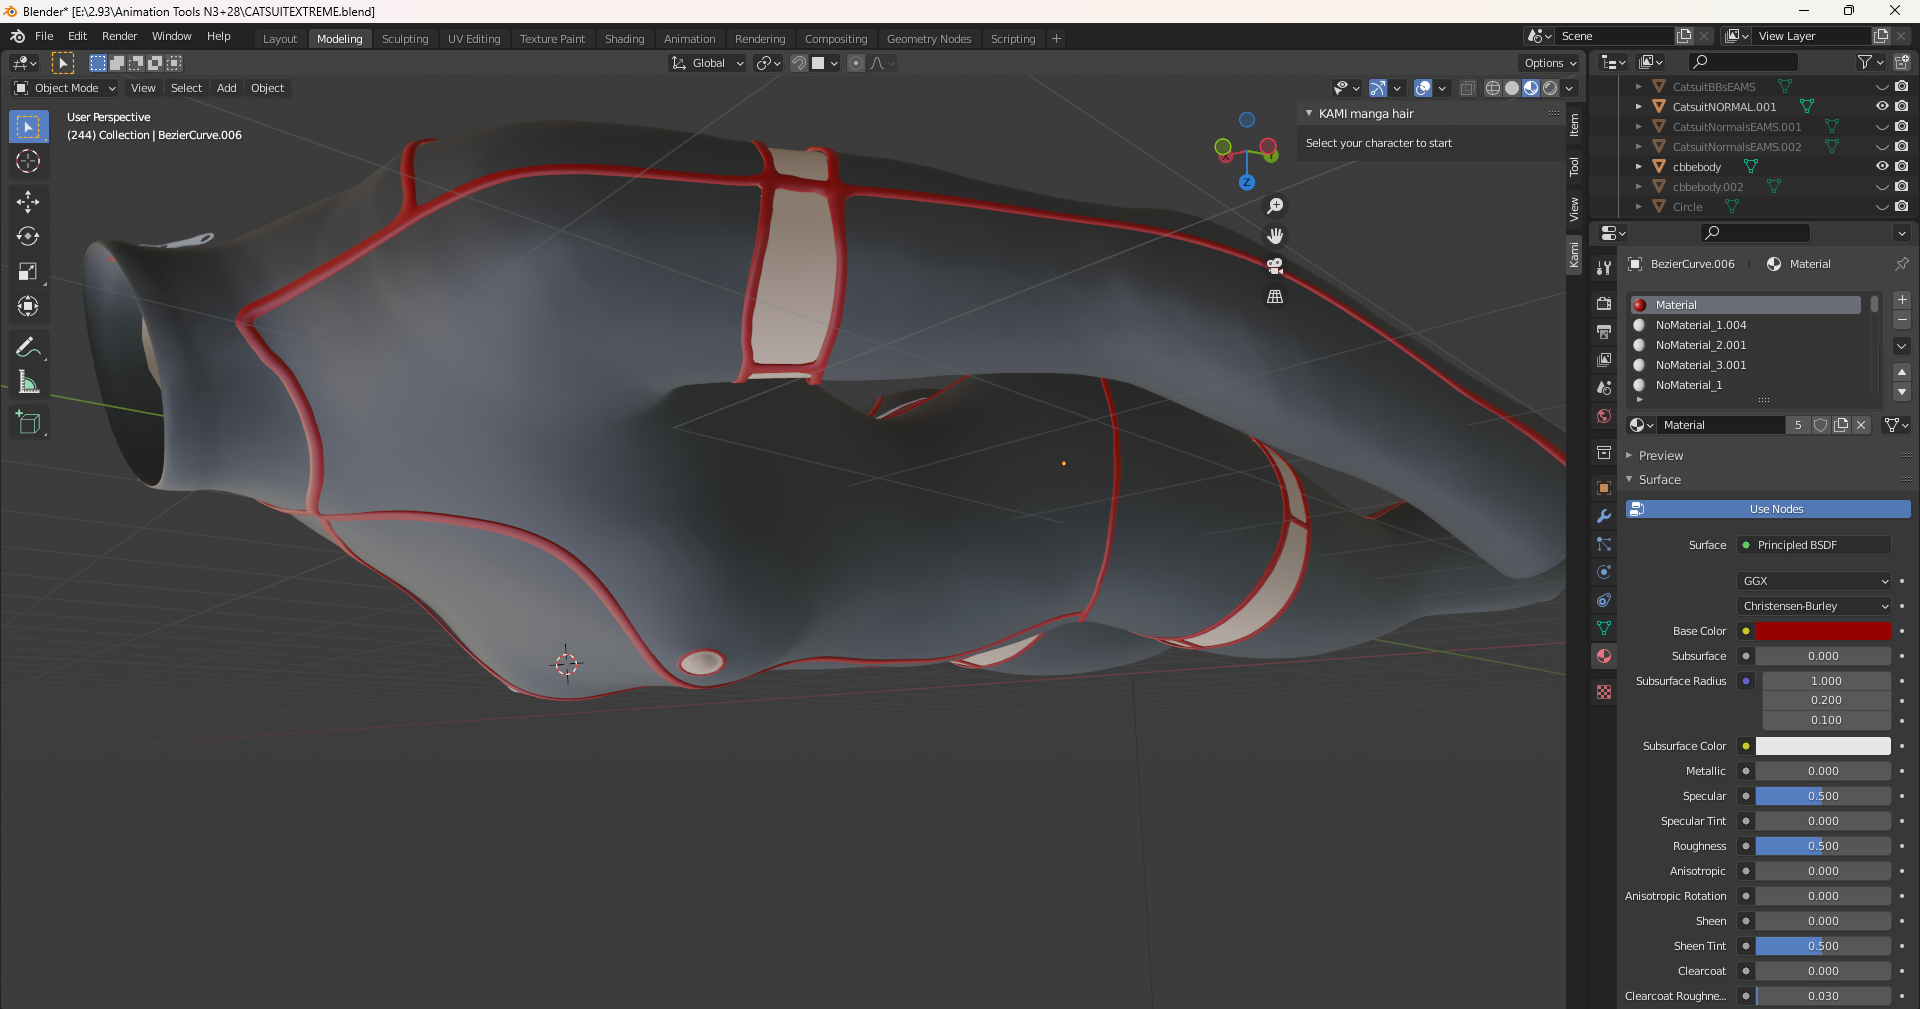Toggle snapping magnet icon
The height and width of the screenshot is (1009, 1920).
pos(799,63)
